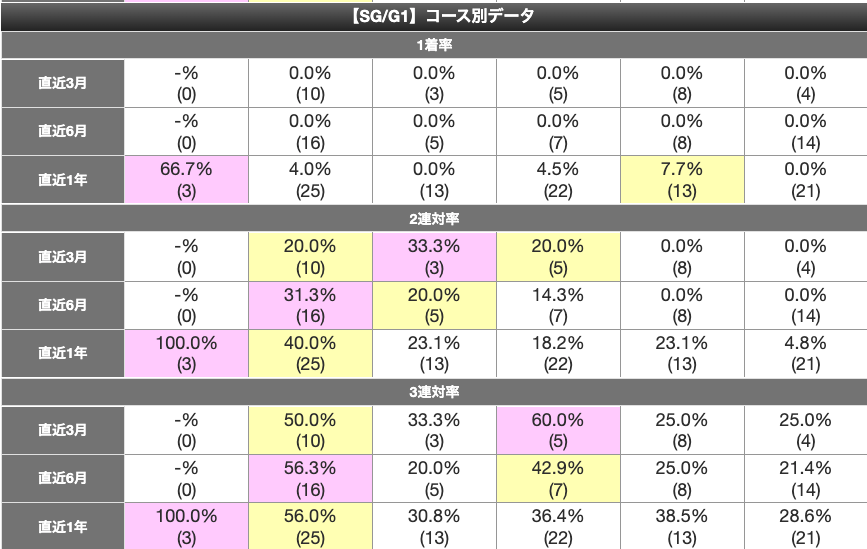Click the 3連対率 section header
The image size is (867, 549).
[x=434, y=390]
